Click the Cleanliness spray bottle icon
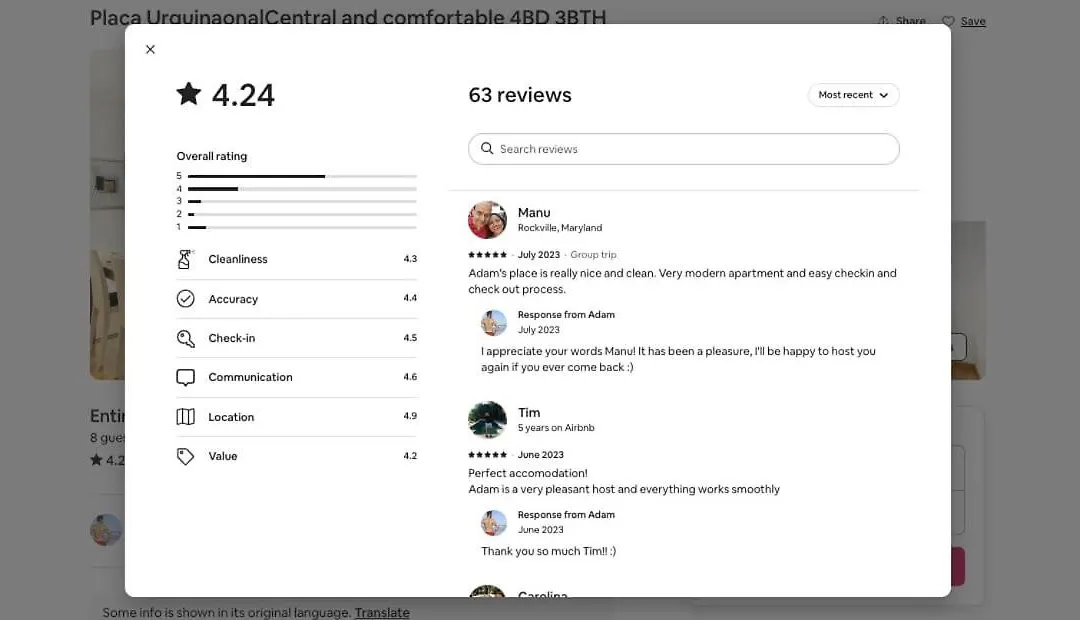 tap(185, 259)
